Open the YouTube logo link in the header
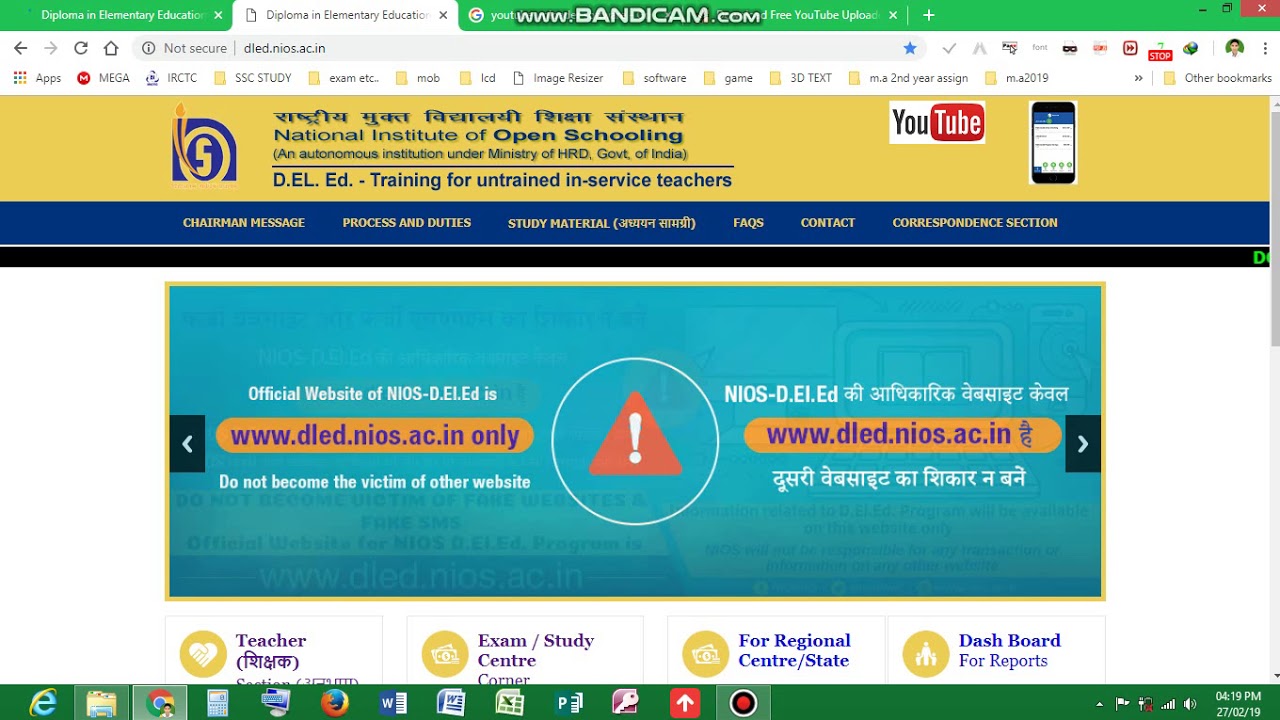 pos(937,122)
